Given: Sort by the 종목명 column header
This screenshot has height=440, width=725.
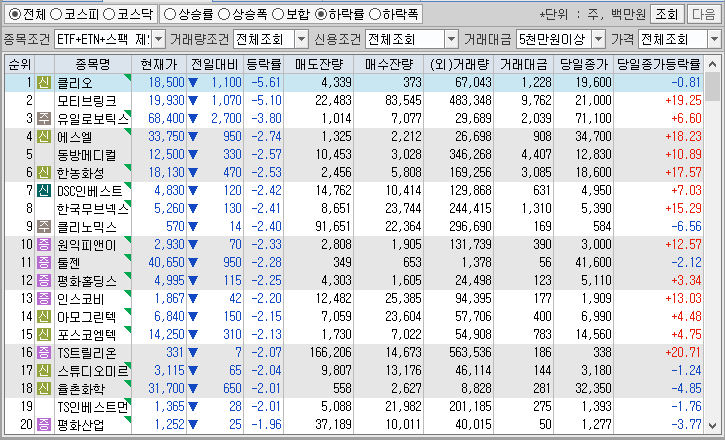Looking at the screenshot, I should pyautogui.click(x=93, y=64).
